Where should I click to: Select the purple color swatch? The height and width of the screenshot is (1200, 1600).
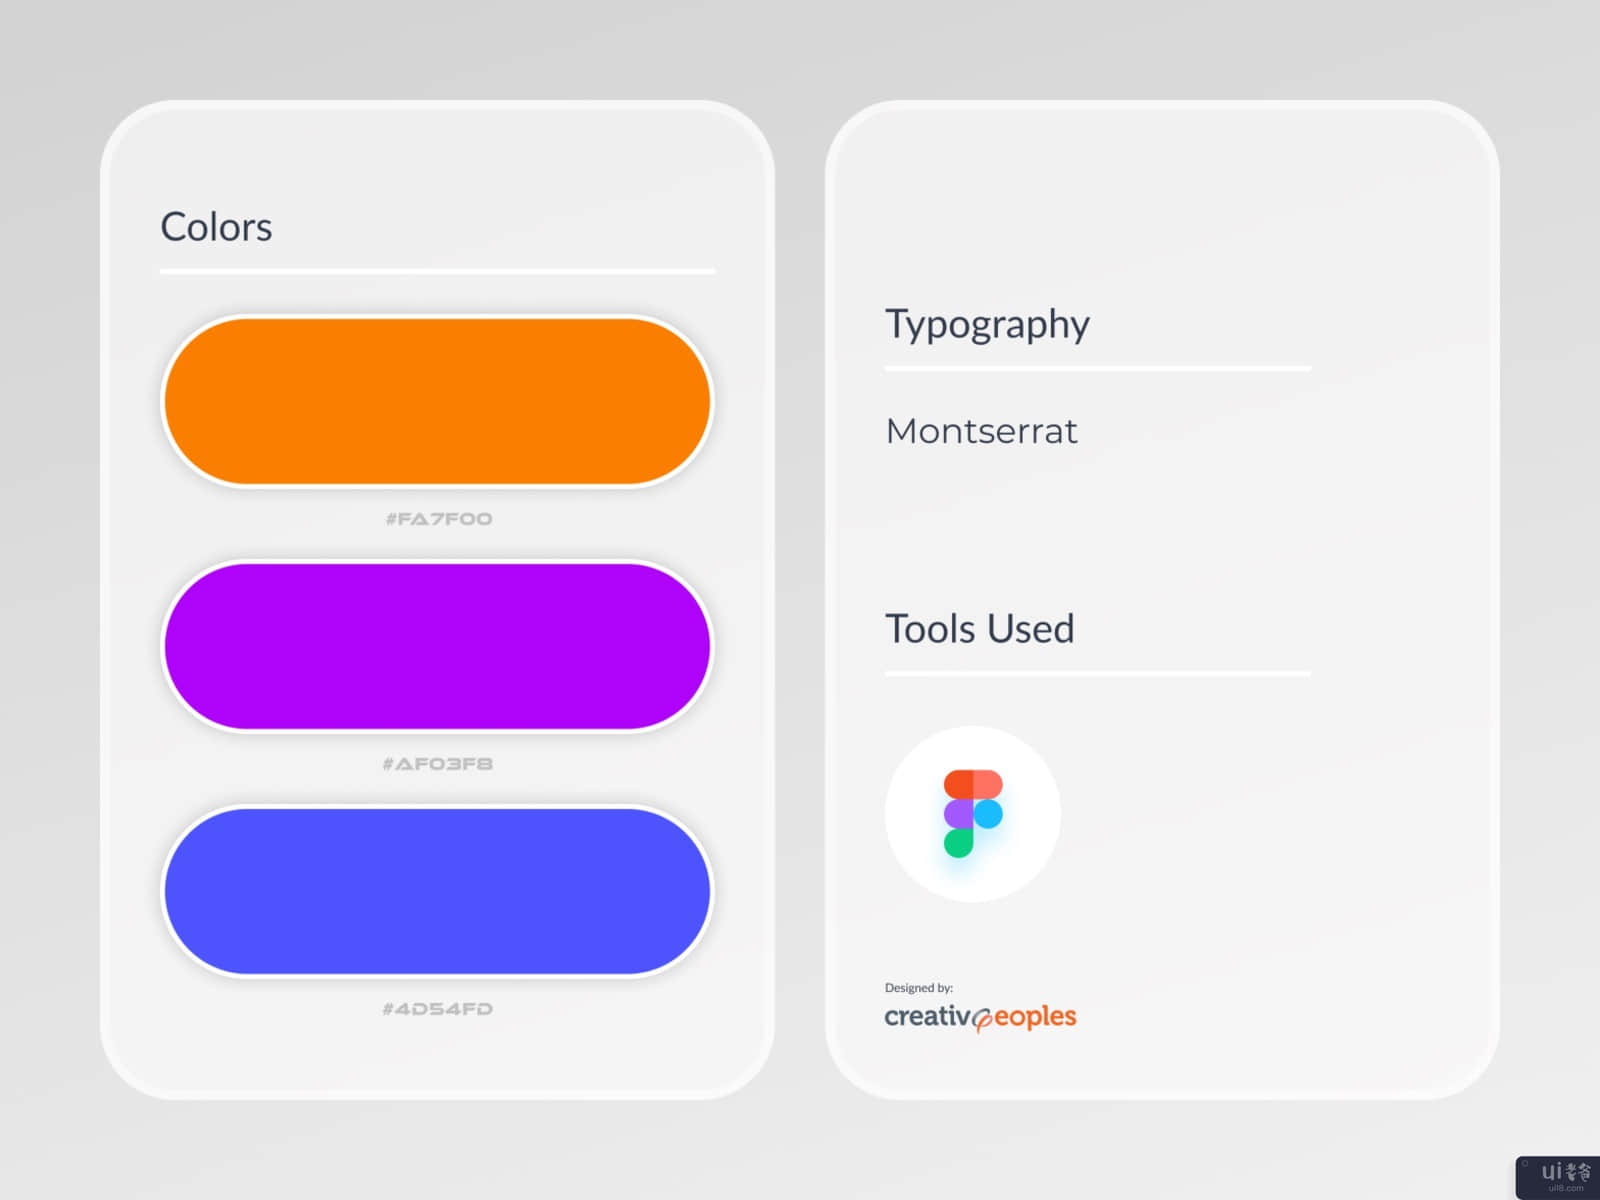[x=437, y=646]
